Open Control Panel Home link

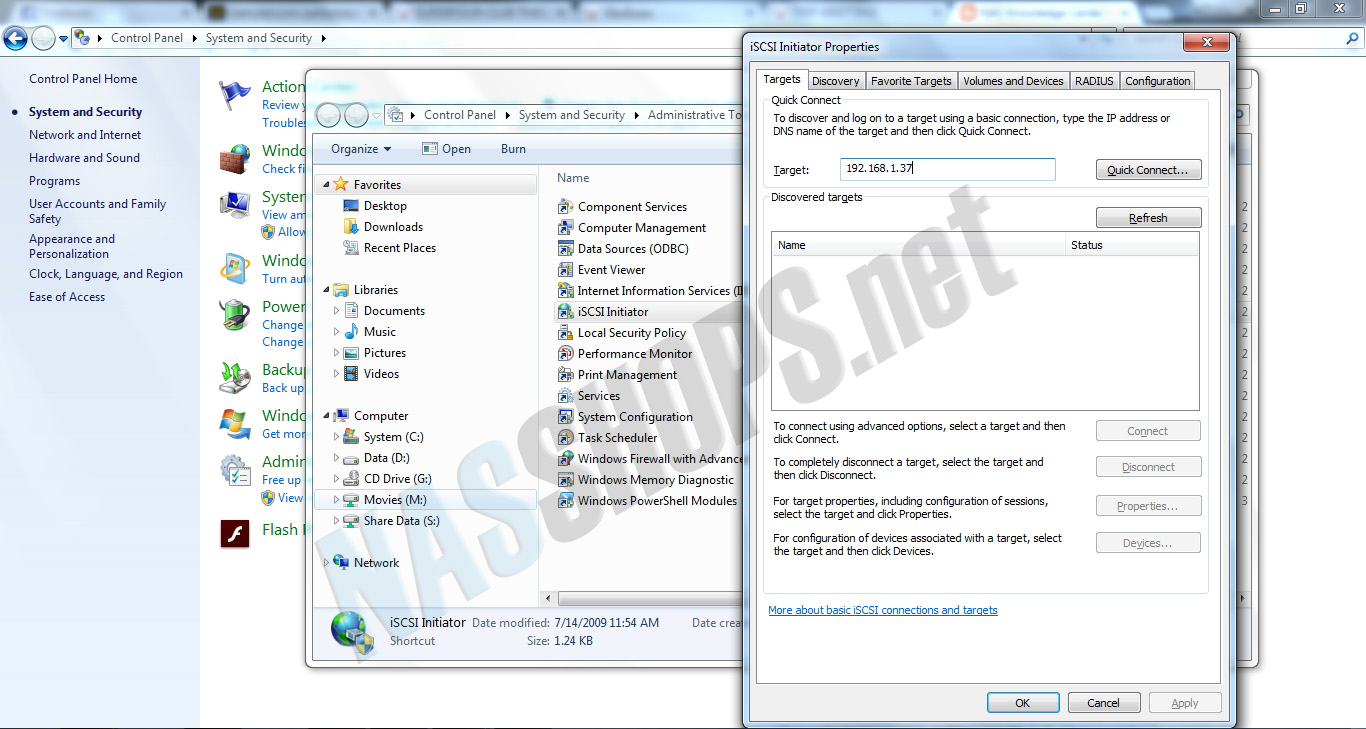(83, 79)
